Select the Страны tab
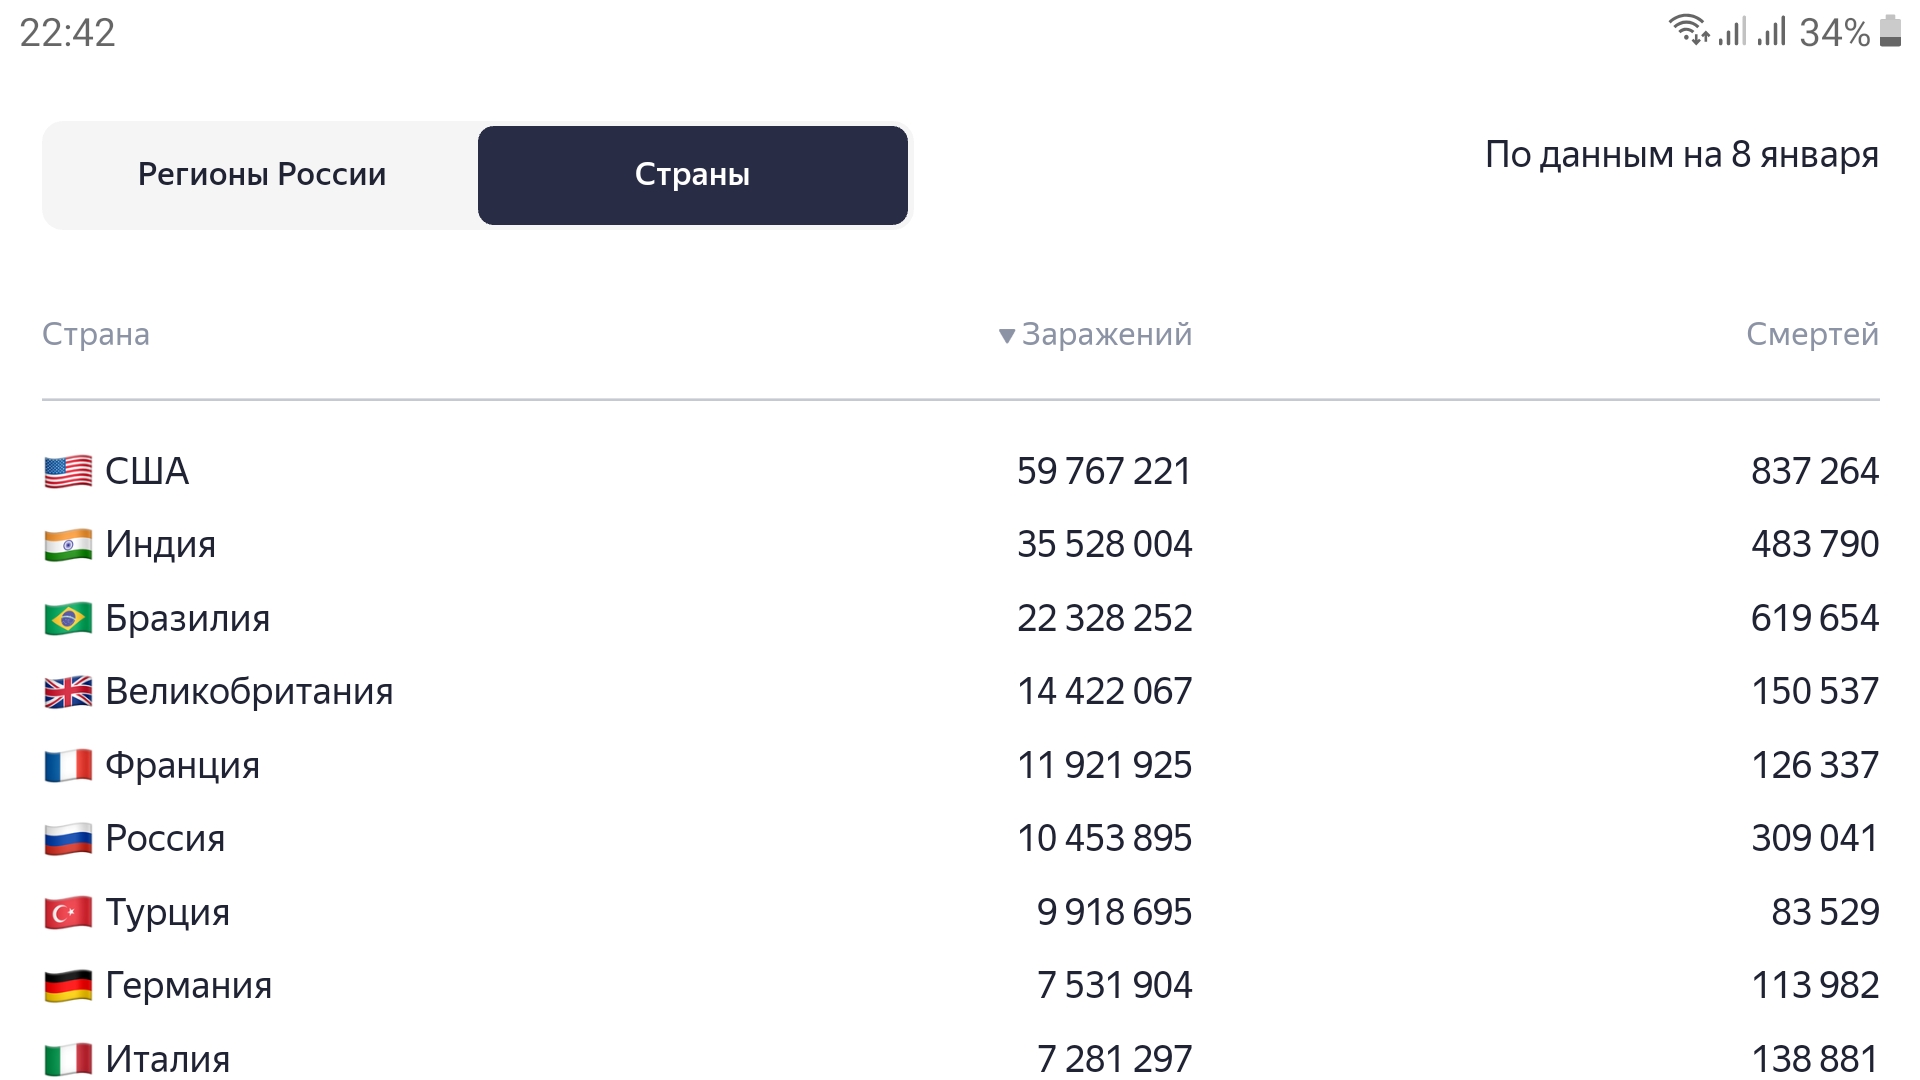This screenshot has height=1080, width=1920. click(x=693, y=175)
